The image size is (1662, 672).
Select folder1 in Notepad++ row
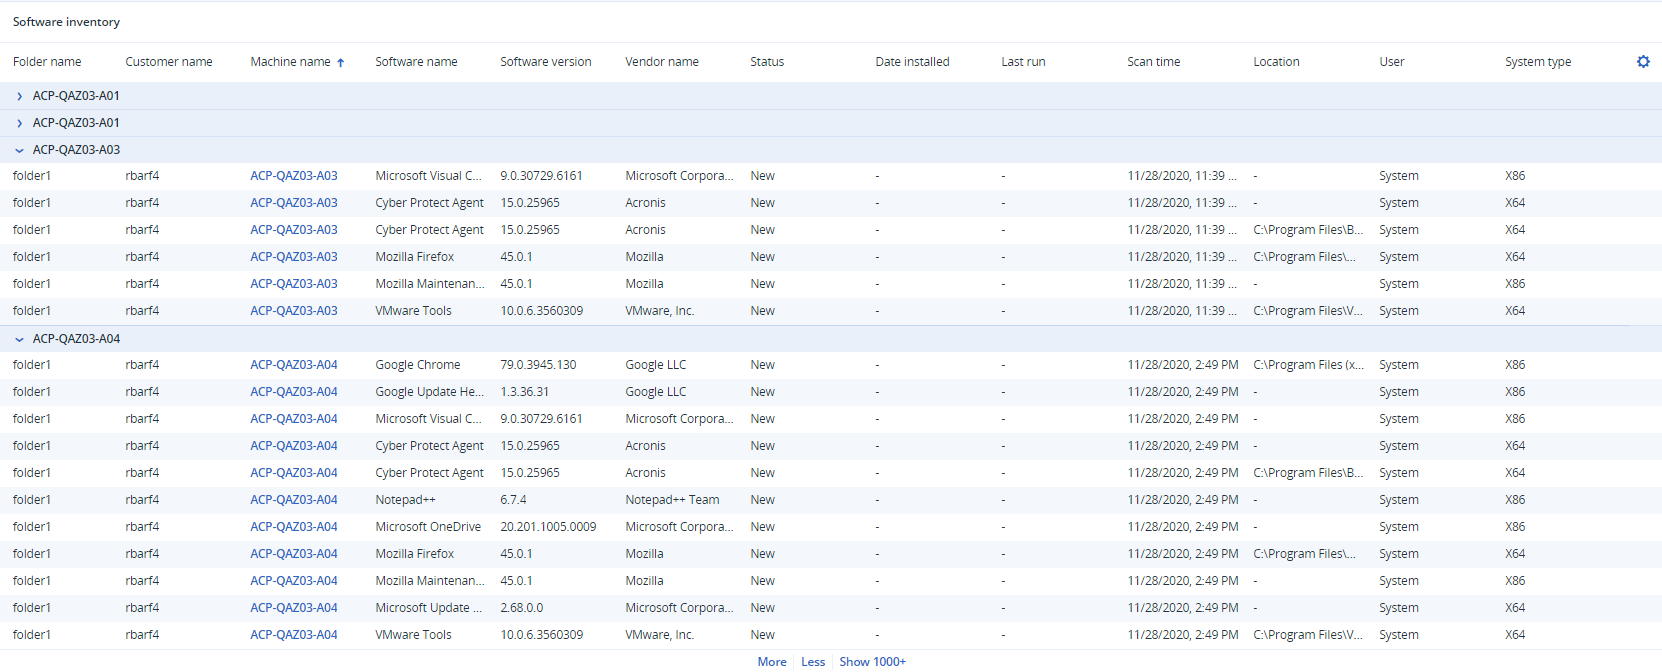(32, 500)
